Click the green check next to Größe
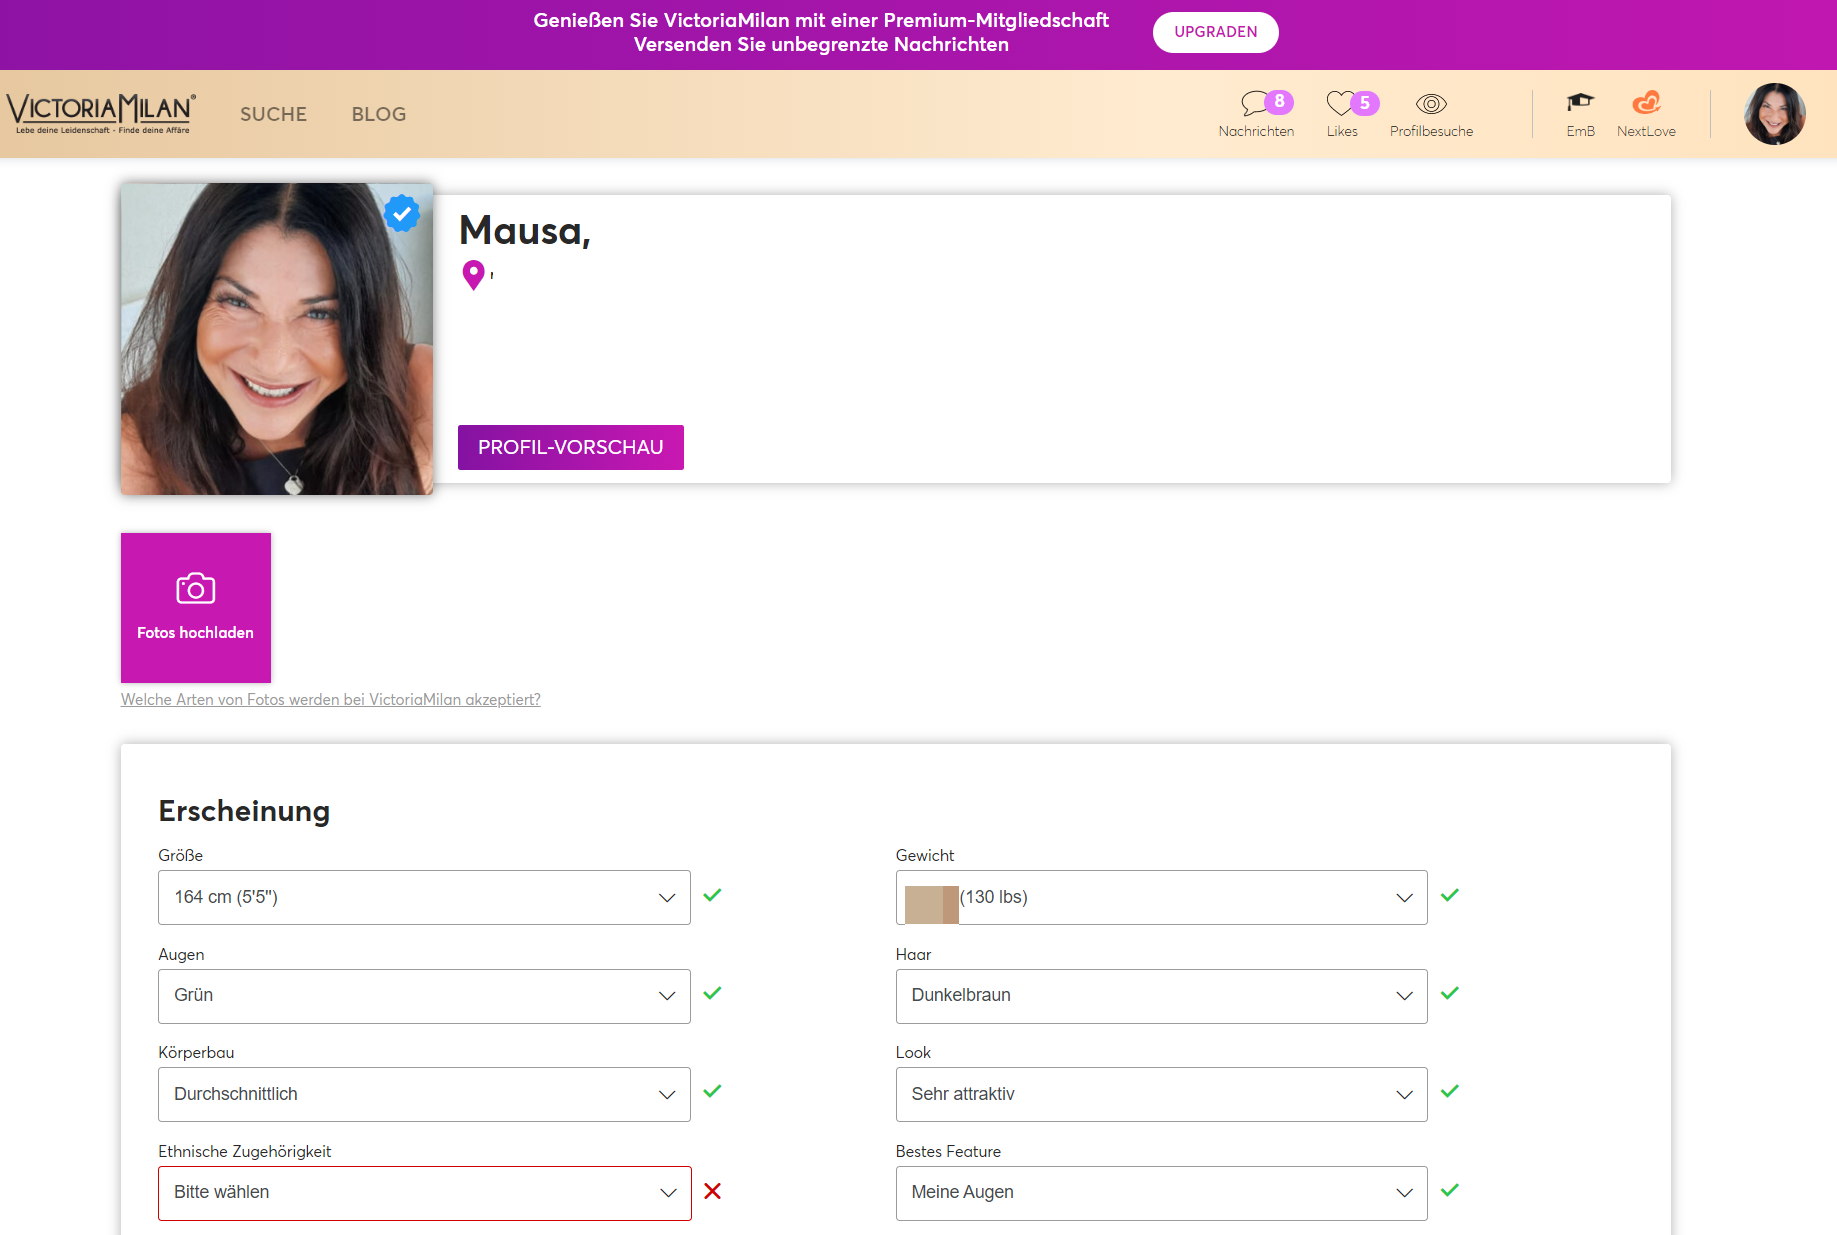The height and width of the screenshot is (1235, 1837). (712, 895)
